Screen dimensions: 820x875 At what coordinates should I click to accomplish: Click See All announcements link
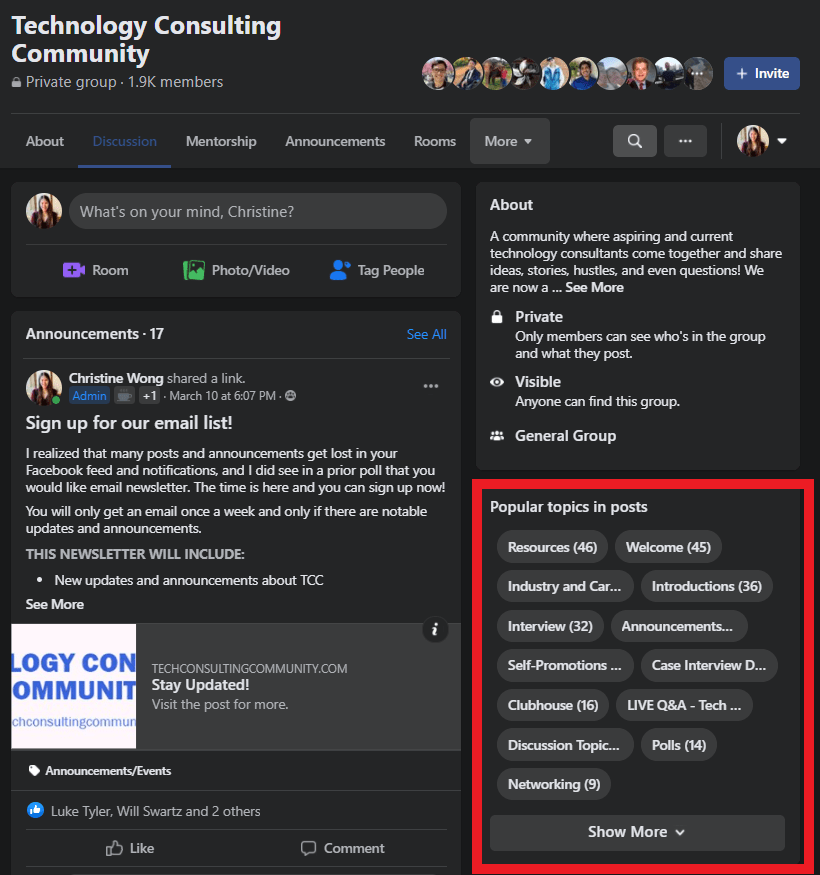coord(426,334)
